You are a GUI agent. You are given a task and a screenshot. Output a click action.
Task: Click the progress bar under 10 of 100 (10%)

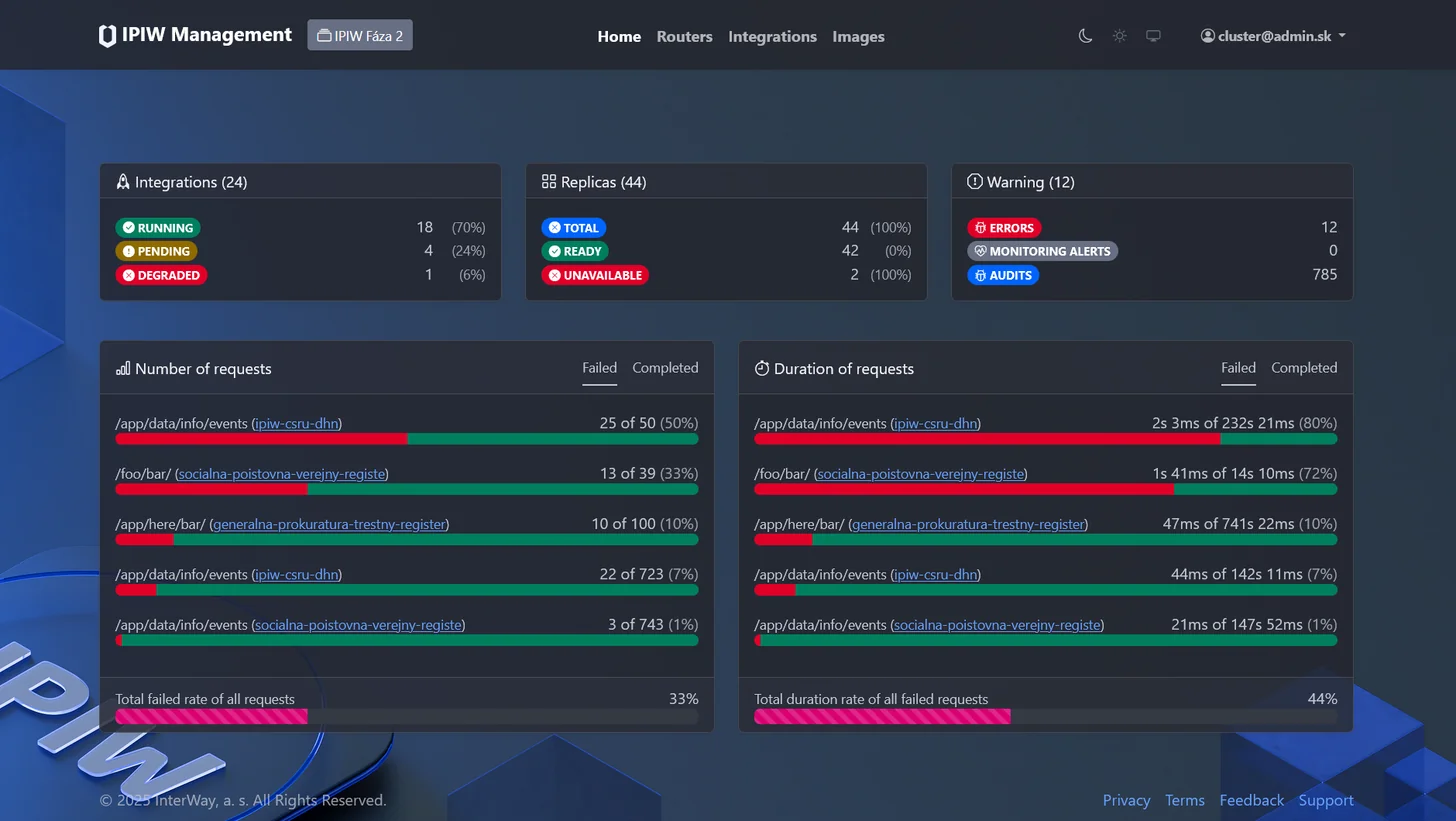pos(407,540)
